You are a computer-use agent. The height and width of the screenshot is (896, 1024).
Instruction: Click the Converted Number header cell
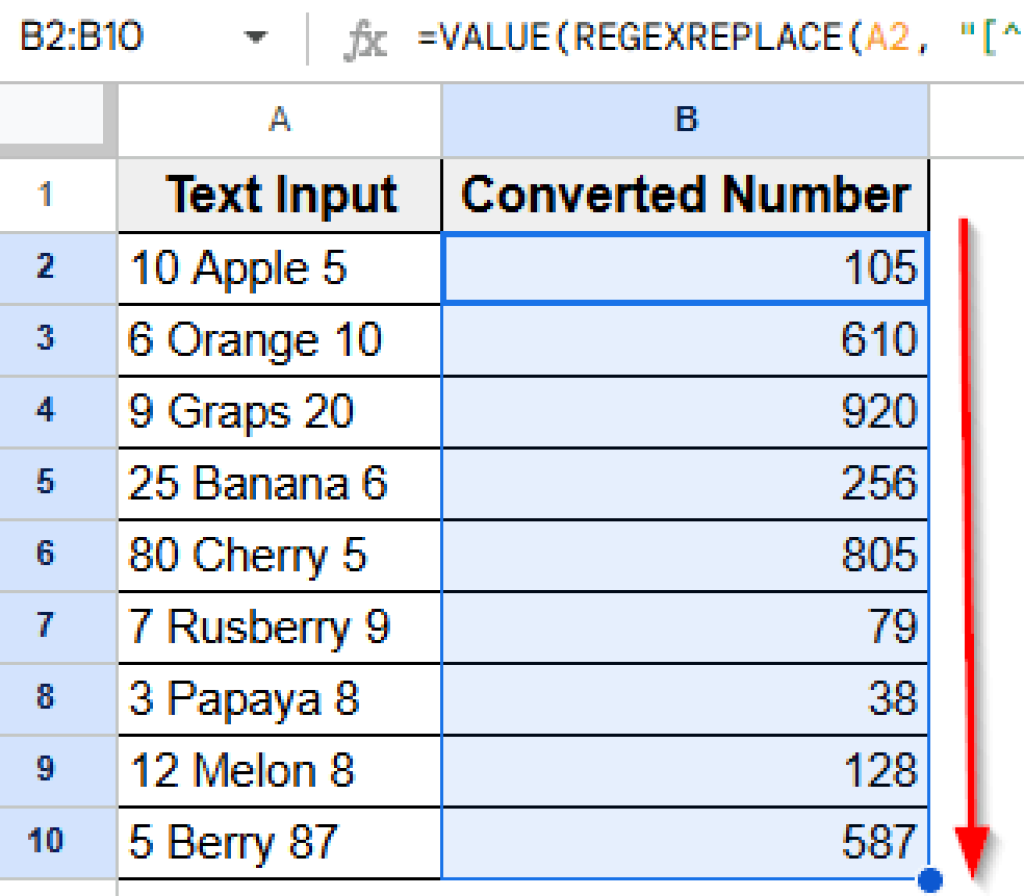coord(685,196)
